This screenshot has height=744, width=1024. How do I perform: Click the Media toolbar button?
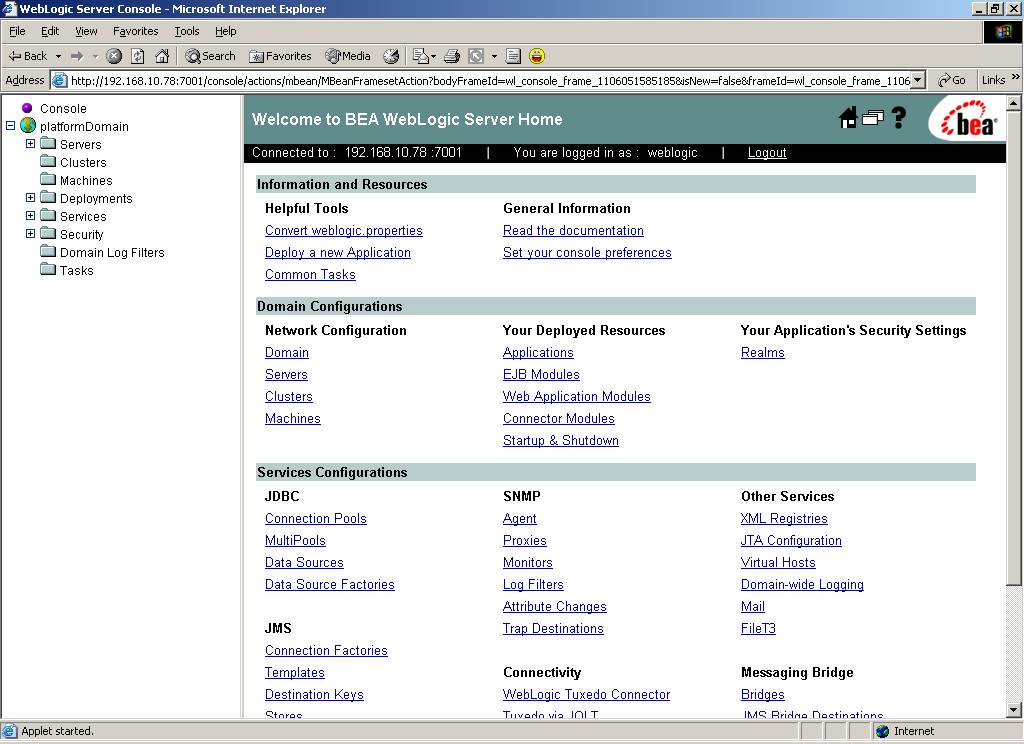tap(348, 56)
